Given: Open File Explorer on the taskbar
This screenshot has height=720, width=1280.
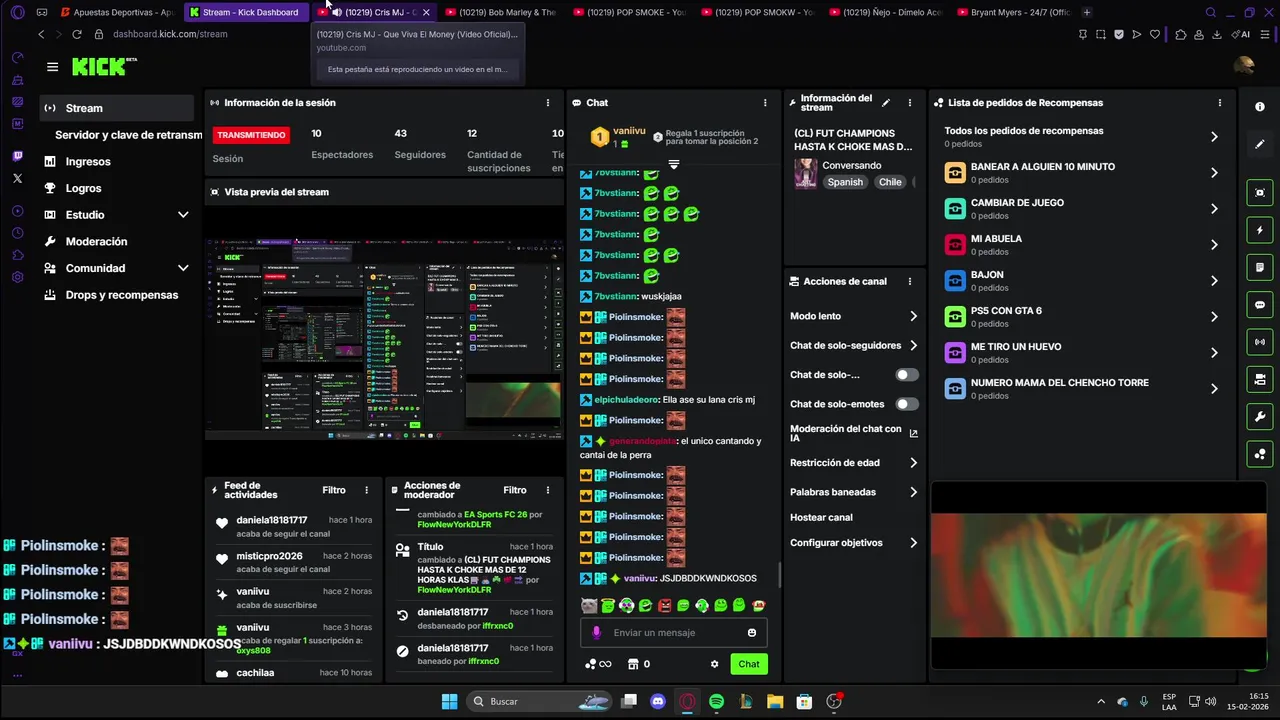Looking at the screenshot, I should 775,702.
